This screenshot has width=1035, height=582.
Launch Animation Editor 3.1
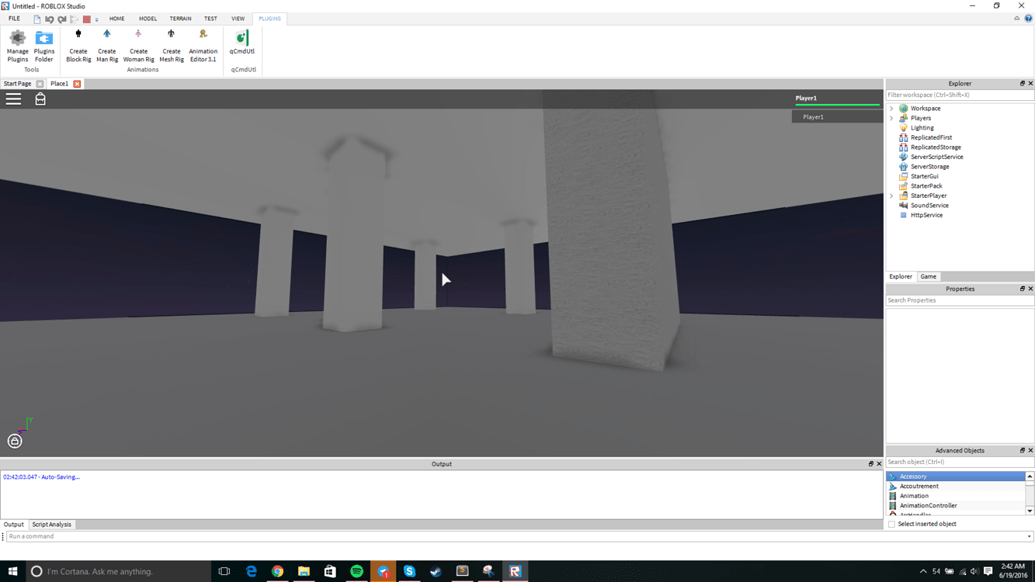point(203,42)
